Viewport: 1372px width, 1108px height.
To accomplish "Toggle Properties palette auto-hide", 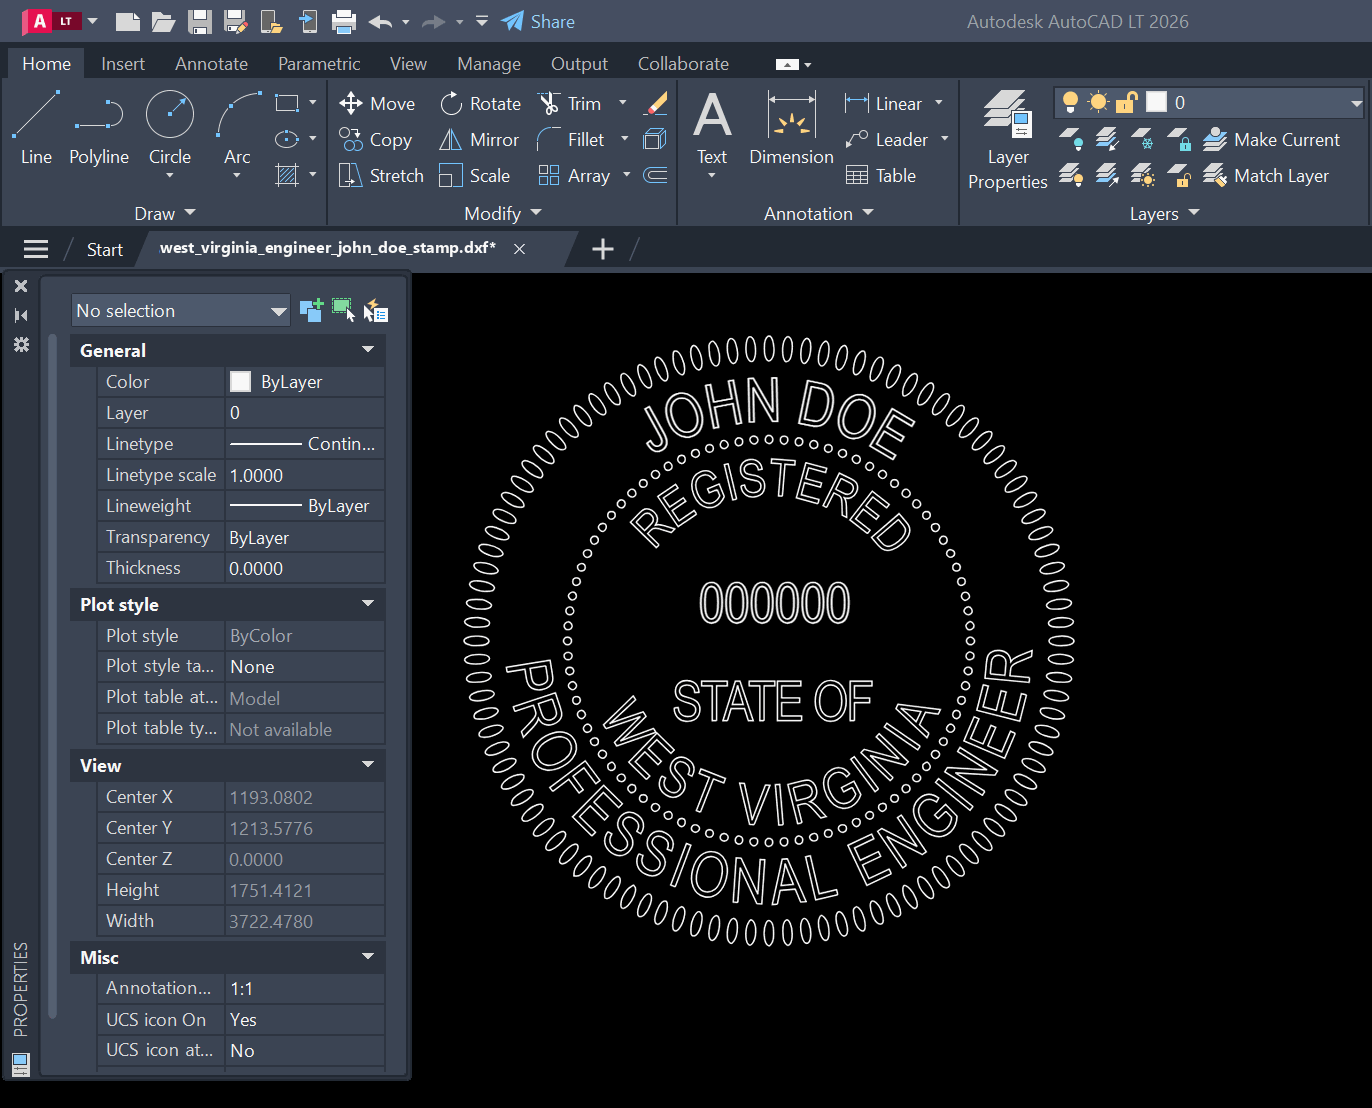I will [x=21, y=315].
